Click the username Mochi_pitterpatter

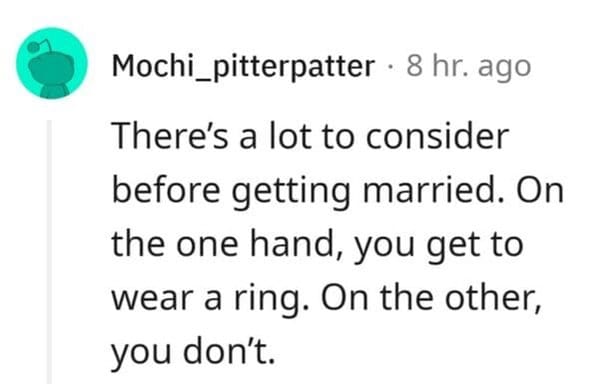[243, 67]
